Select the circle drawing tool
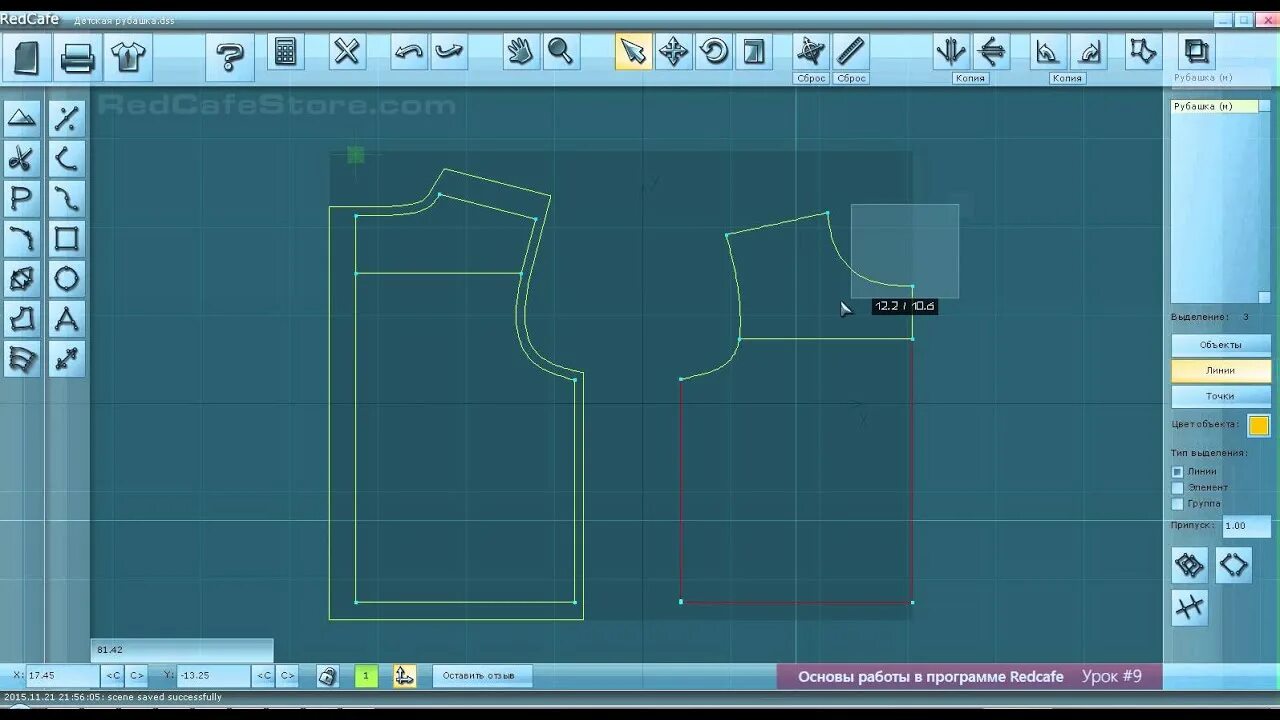 point(66,279)
